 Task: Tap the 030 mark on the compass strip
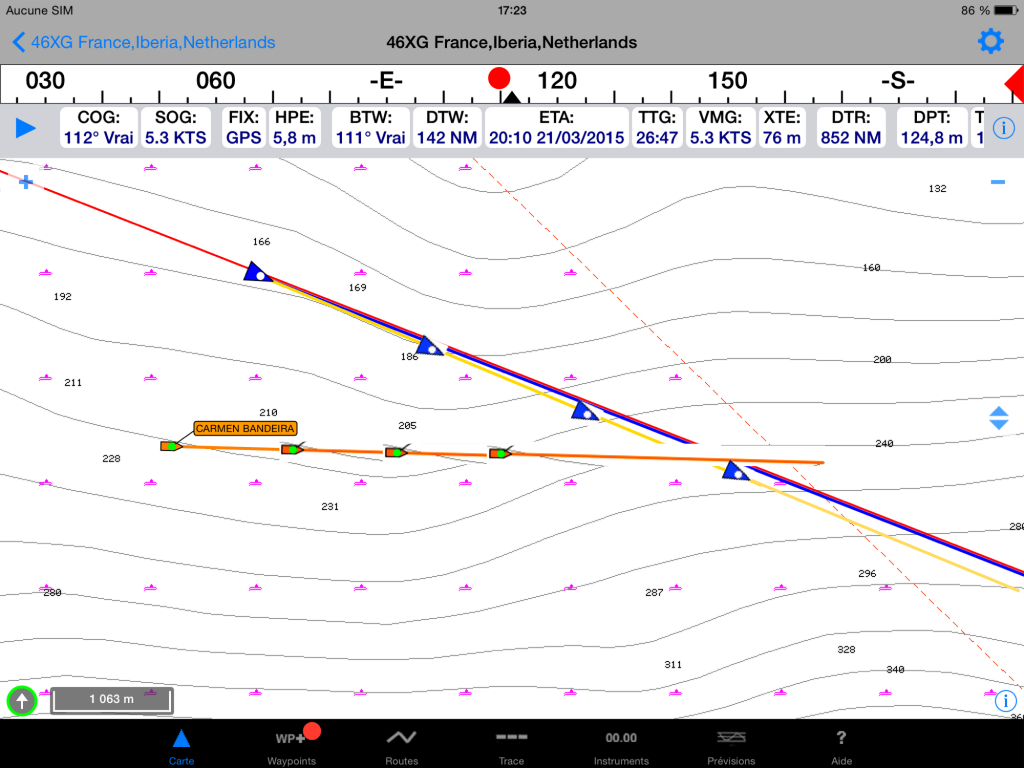(45, 81)
